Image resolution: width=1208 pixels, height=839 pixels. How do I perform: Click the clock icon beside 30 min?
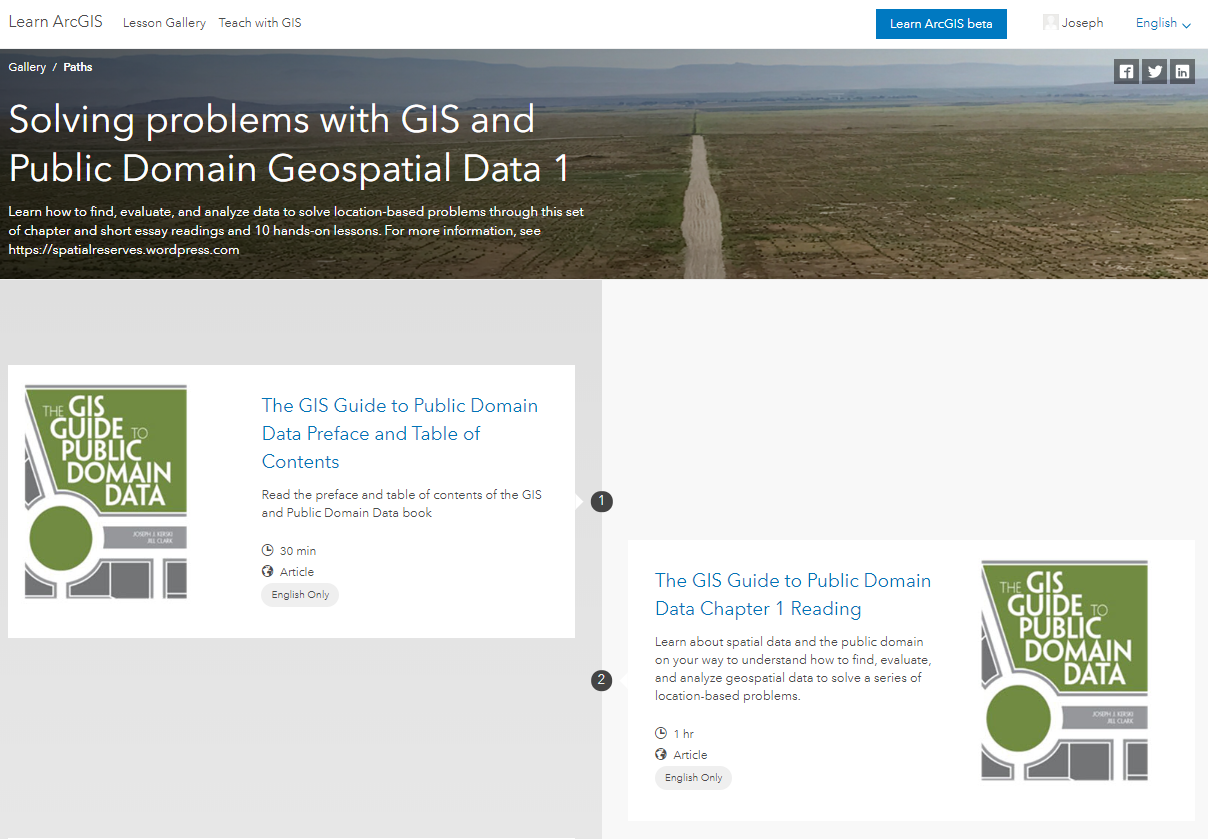pyautogui.click(x=267, y=550)
